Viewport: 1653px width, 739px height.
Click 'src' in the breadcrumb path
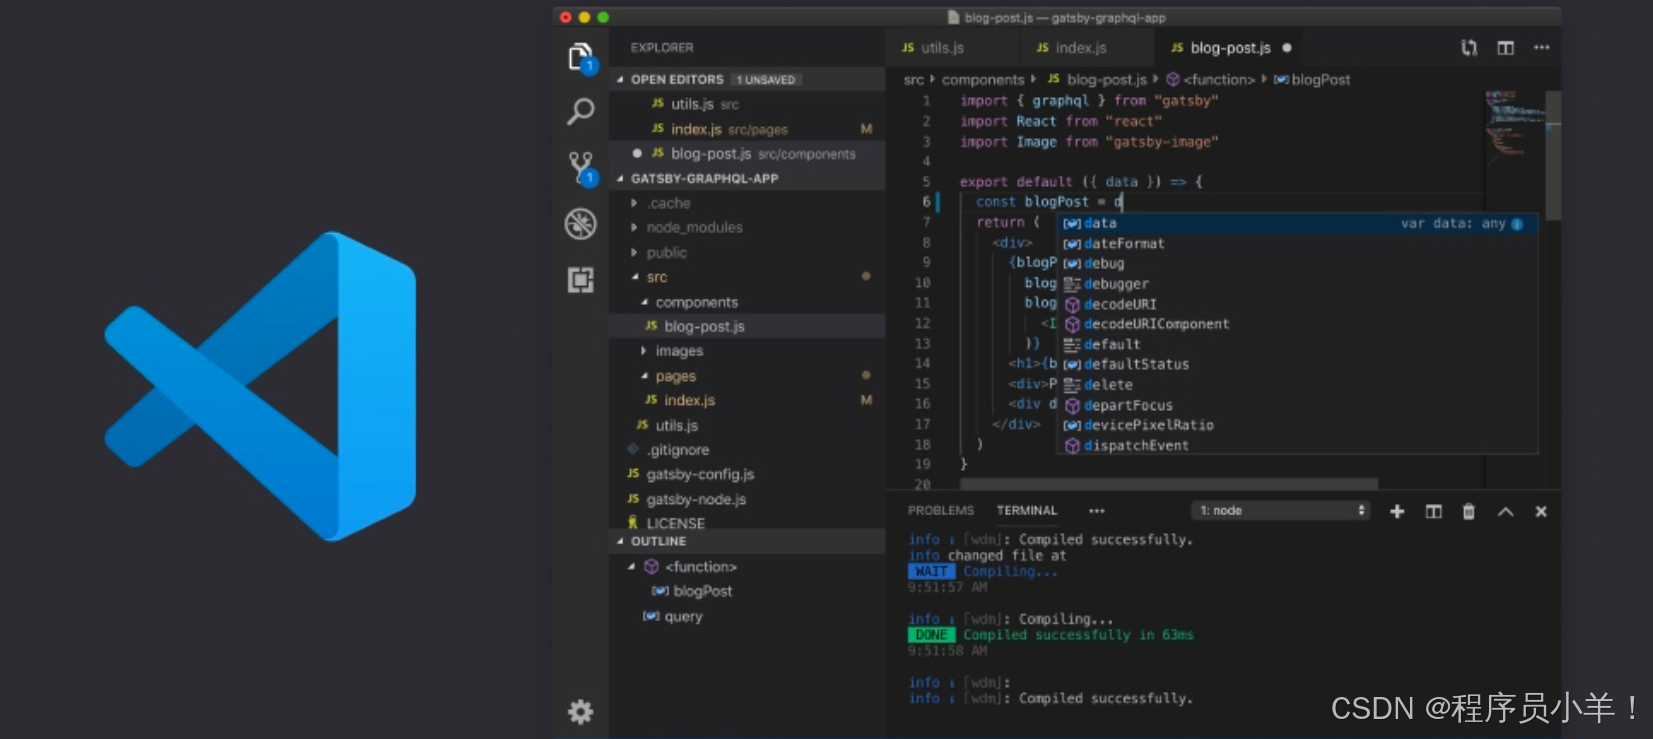click(914, 80)
